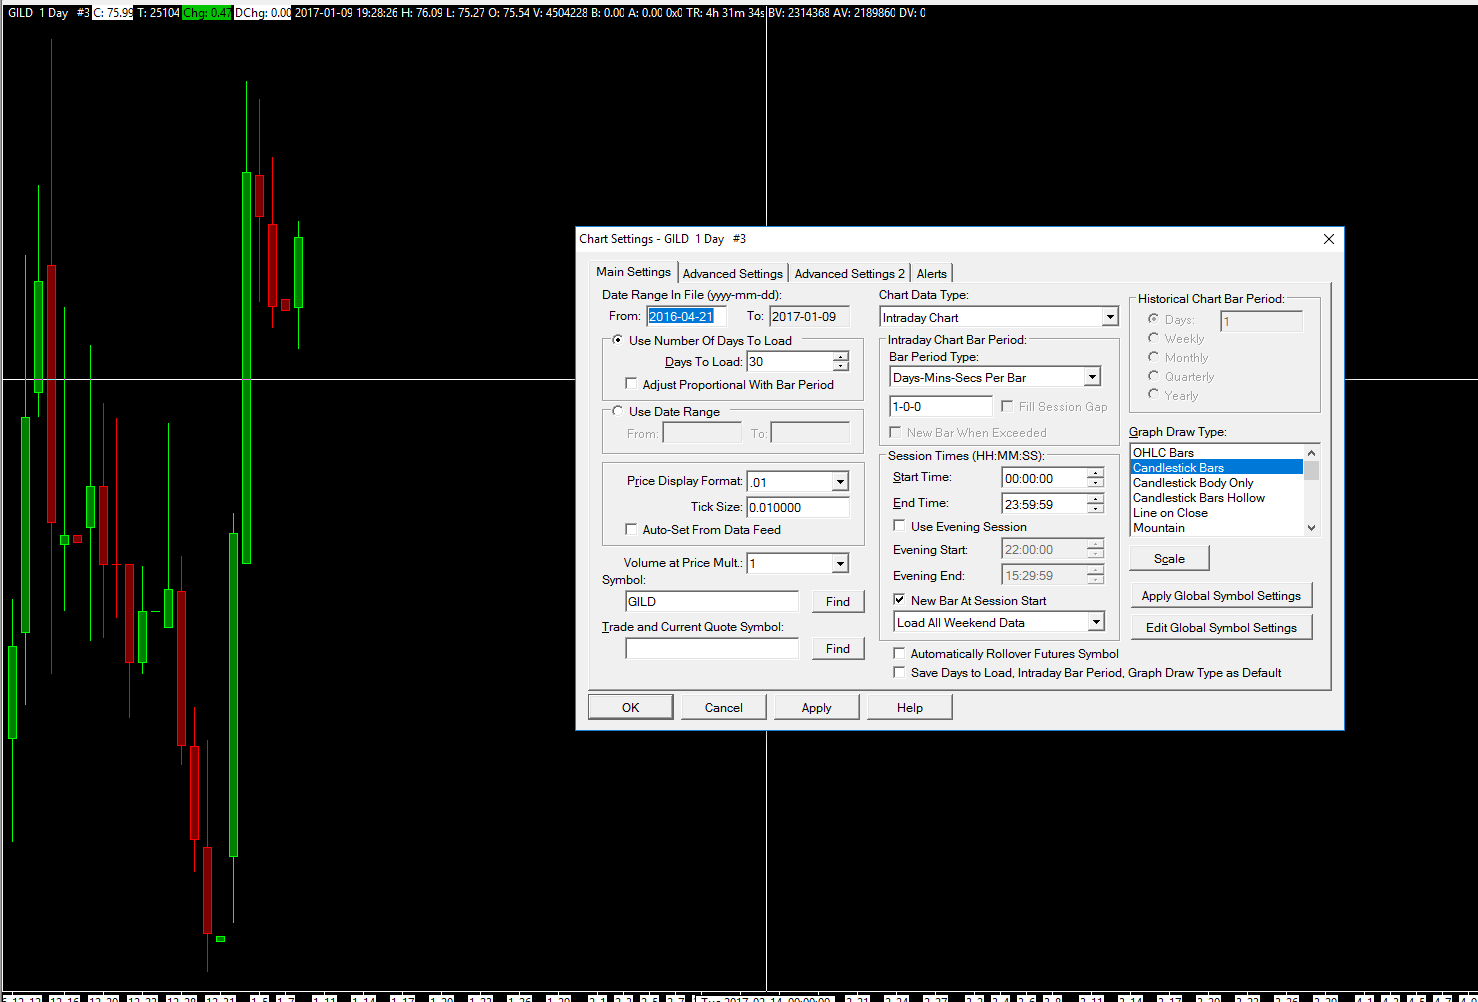Click the Symbol GILD input field
This screenshot has width=1478, height=1002.
click(x=712, y=601)
